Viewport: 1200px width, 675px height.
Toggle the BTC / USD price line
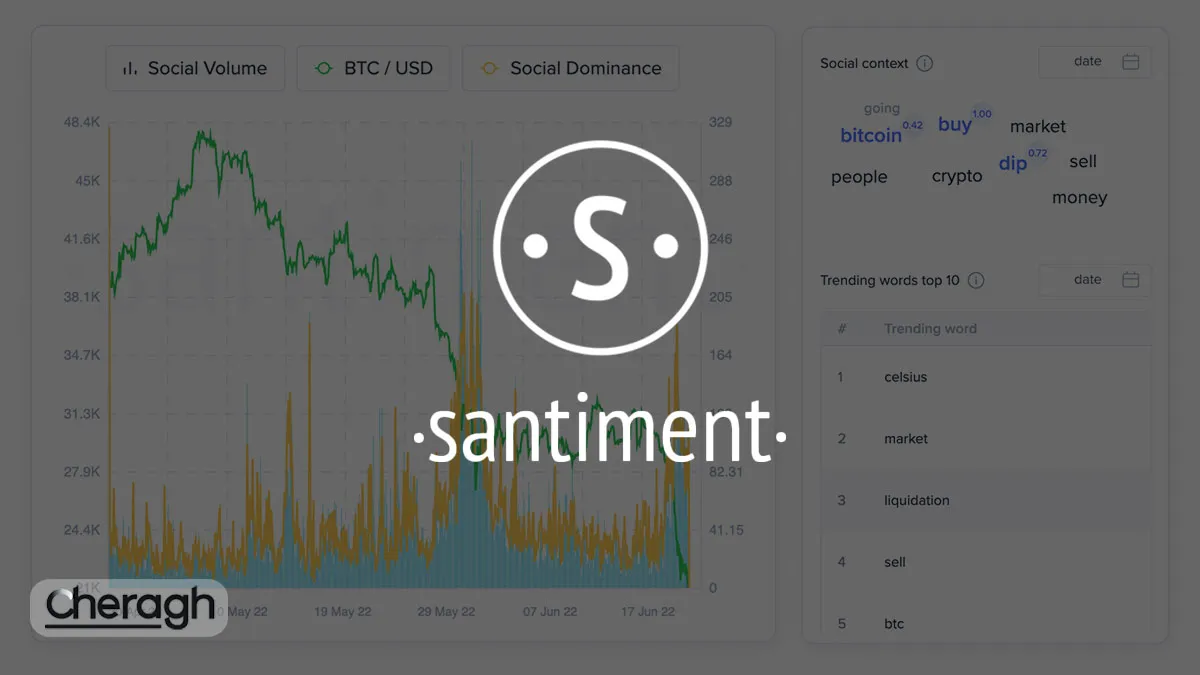point(373,68)
